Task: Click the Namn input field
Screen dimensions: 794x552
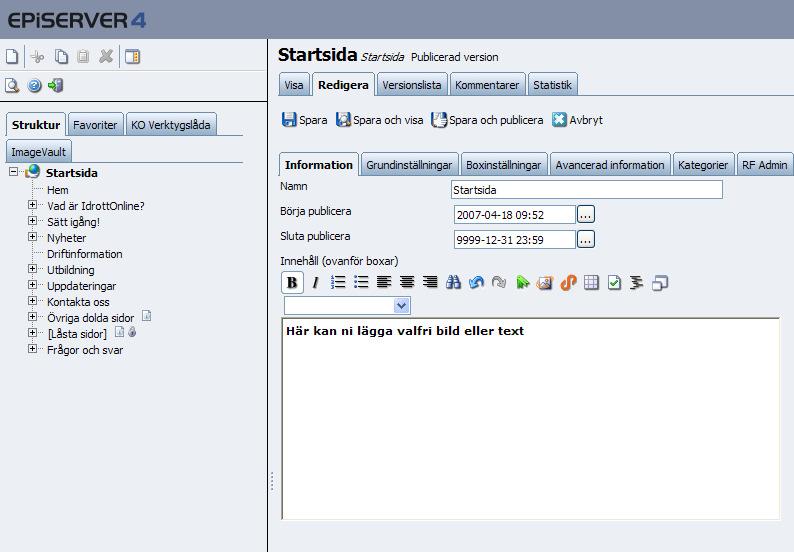Action: click(586, 190)
